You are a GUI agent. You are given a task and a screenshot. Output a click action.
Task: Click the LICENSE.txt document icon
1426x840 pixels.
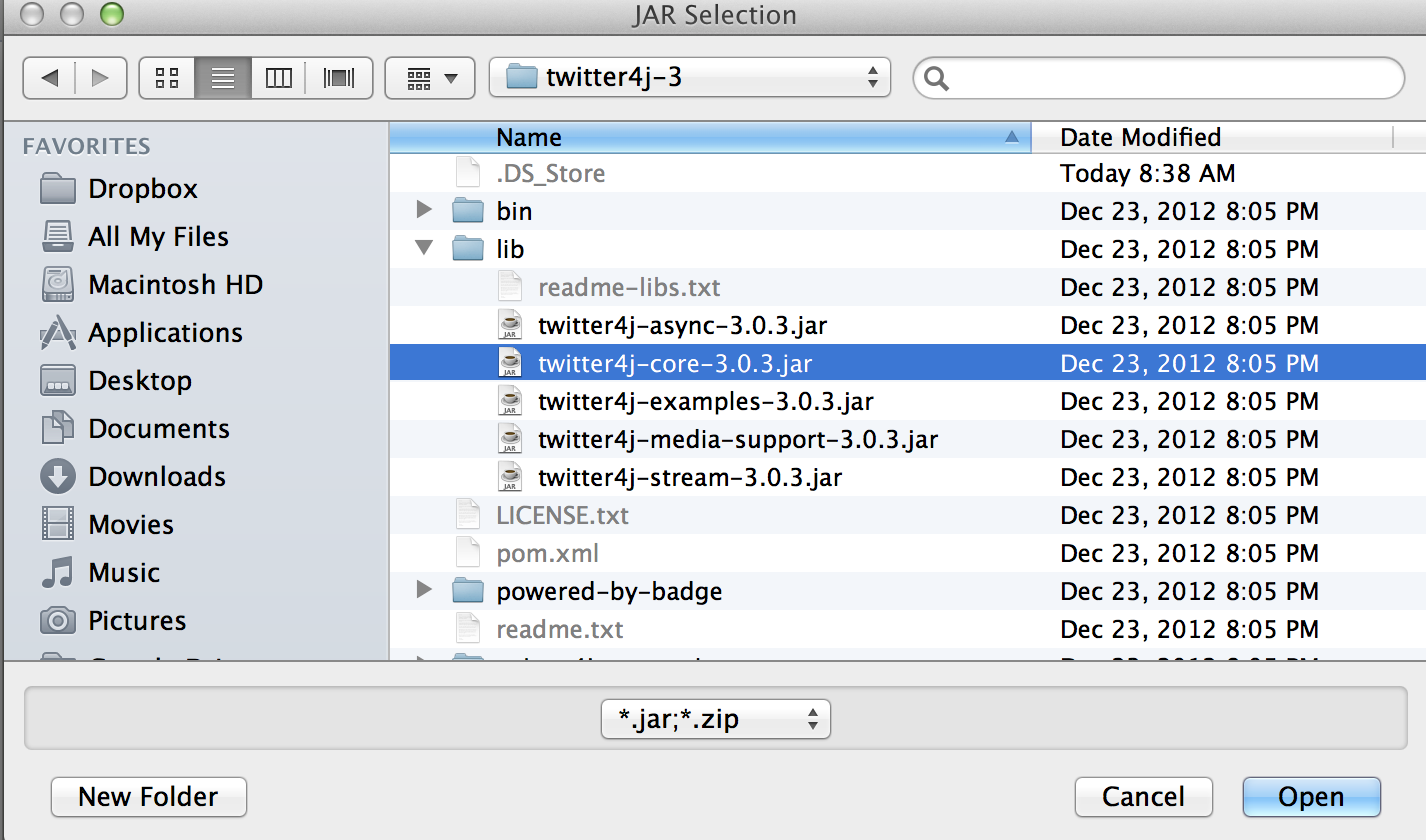[467, 515]
